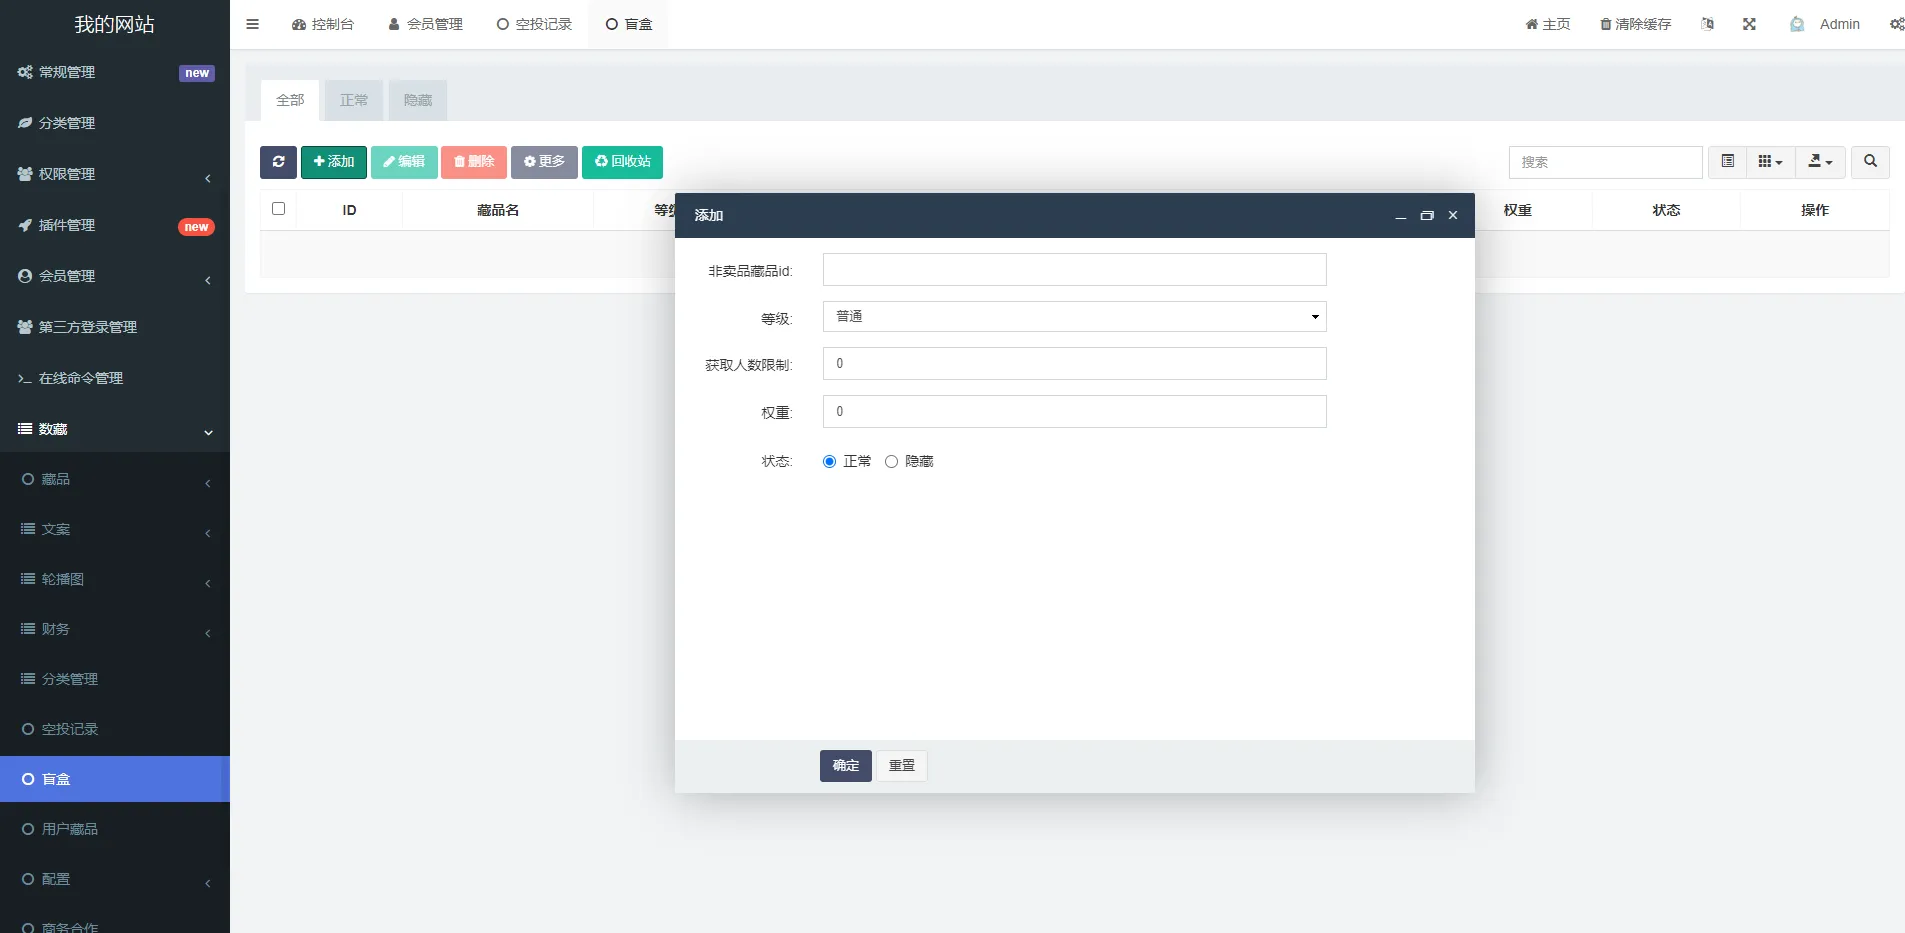Open 用户藏品 in the sidebar
Viewport: 1905px width, 933px height.
[69, 829]
